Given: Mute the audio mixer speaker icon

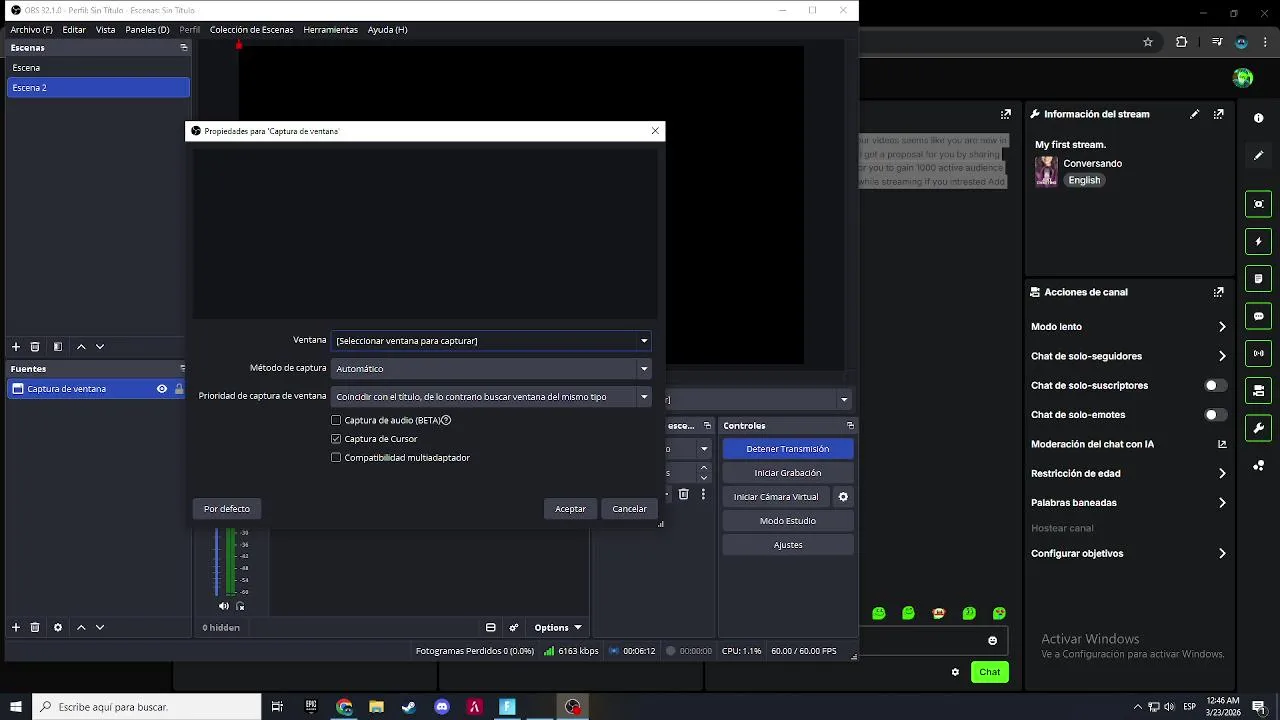Looking at the screenshot, I should click(x=224, y=606).
